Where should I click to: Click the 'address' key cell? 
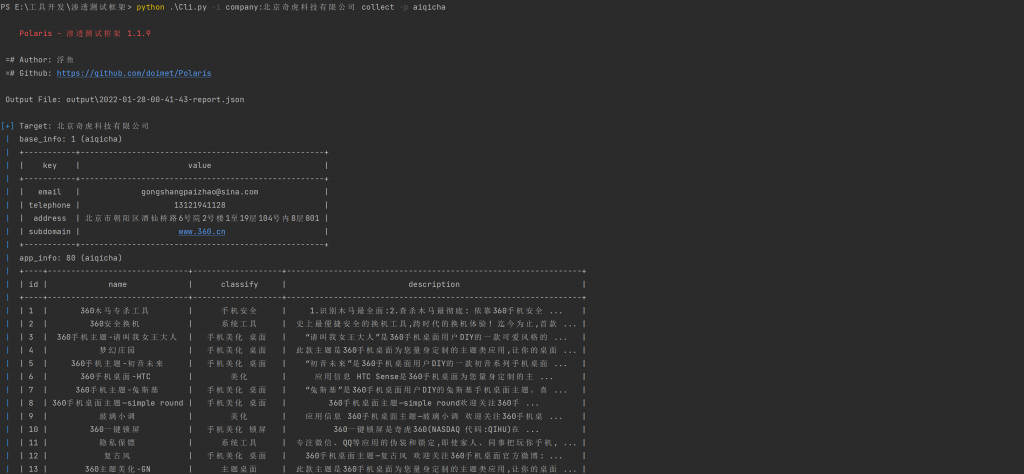tap(50, 218)
